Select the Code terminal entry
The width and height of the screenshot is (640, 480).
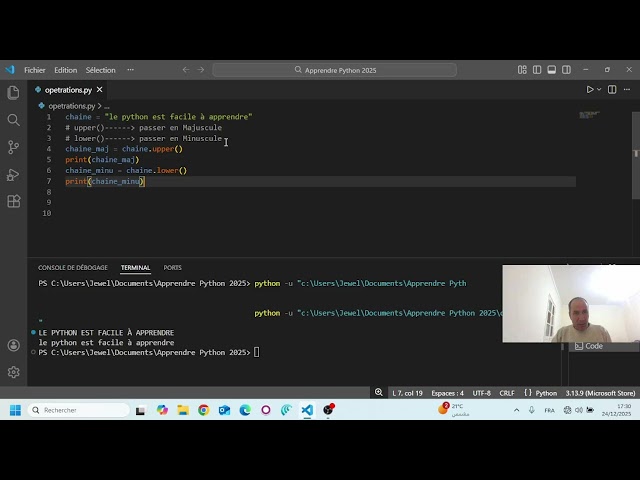[x=604, y=347]
